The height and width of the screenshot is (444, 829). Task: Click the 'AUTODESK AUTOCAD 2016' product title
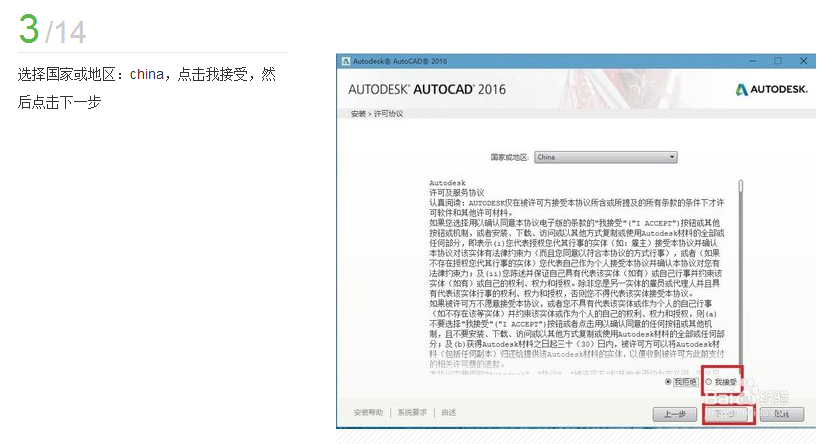(x=427, y=89)
